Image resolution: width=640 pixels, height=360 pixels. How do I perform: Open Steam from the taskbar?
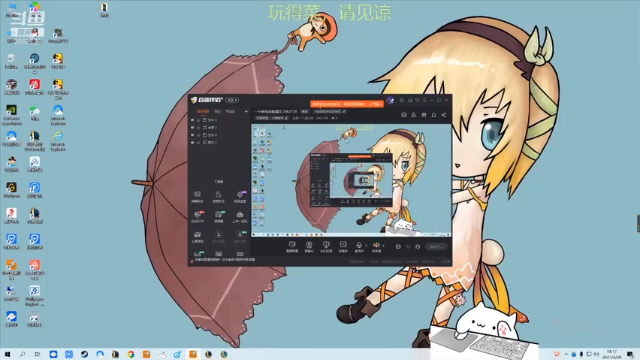click(x=84, y=354)
